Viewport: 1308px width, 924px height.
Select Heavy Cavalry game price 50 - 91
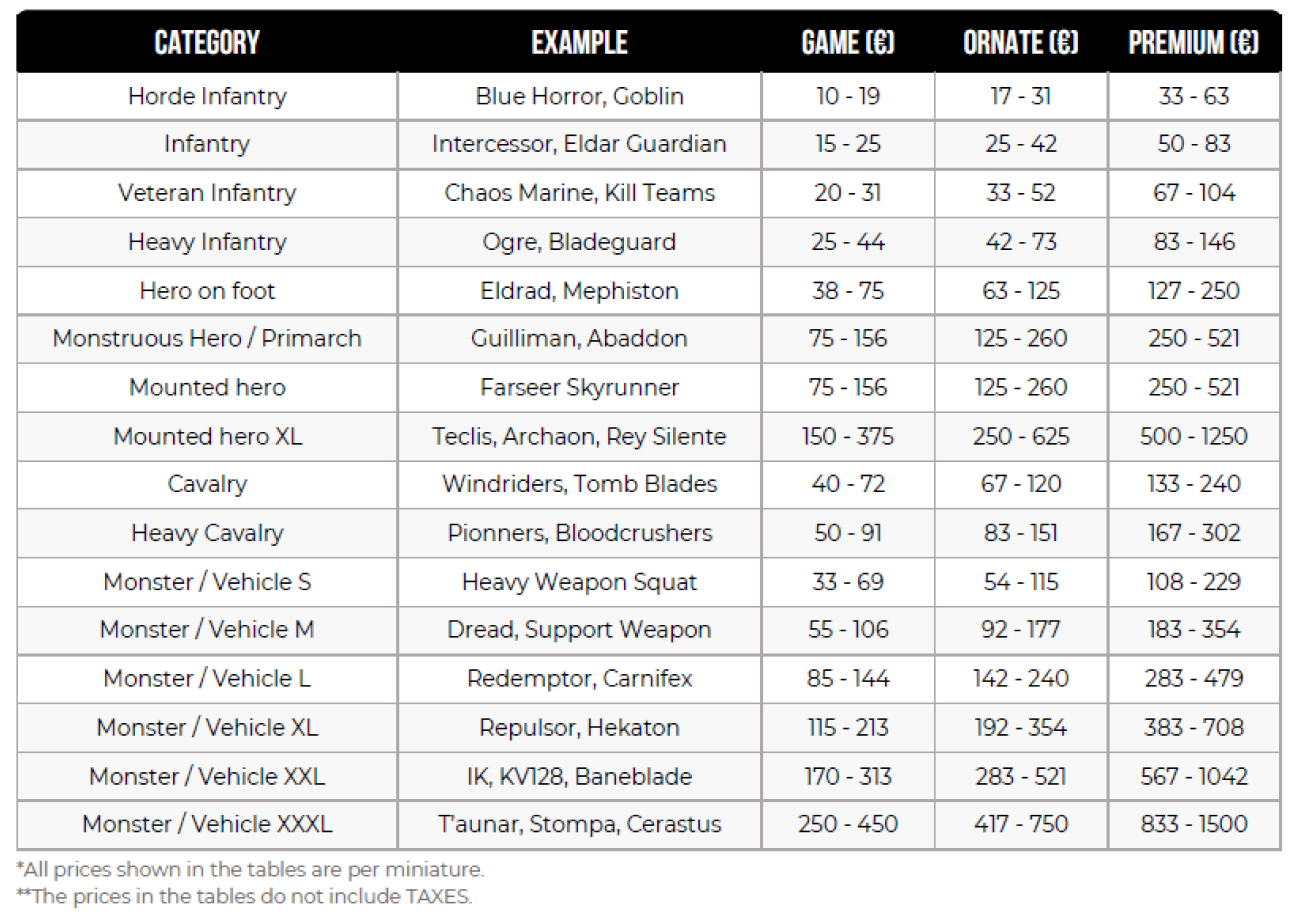[x=848, y=533]
